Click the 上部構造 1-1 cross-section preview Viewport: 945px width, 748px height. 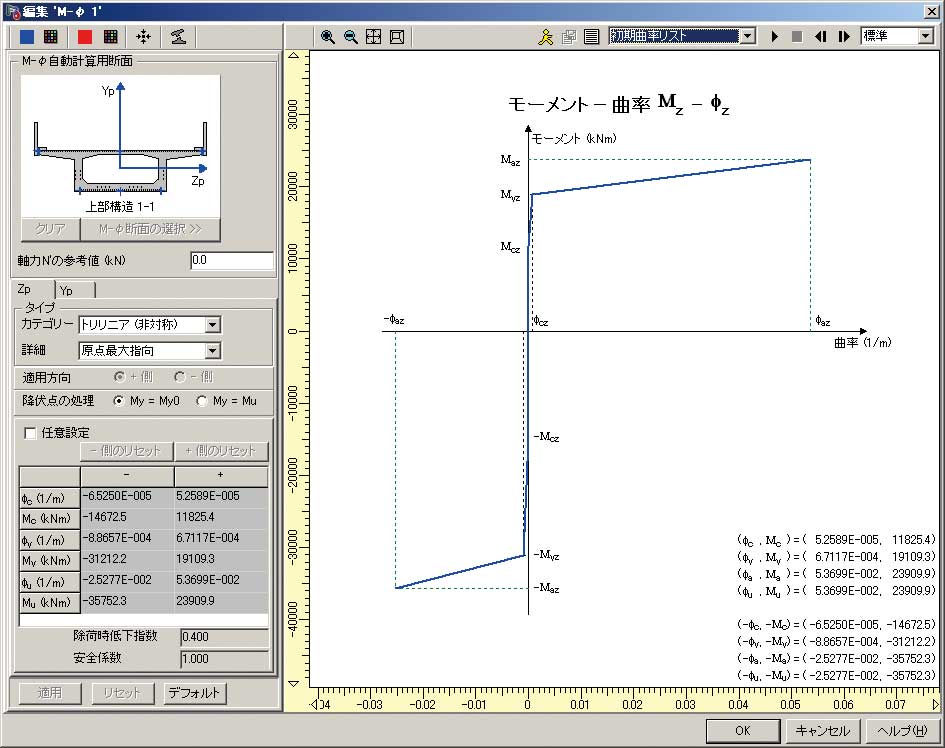point(121,146)
